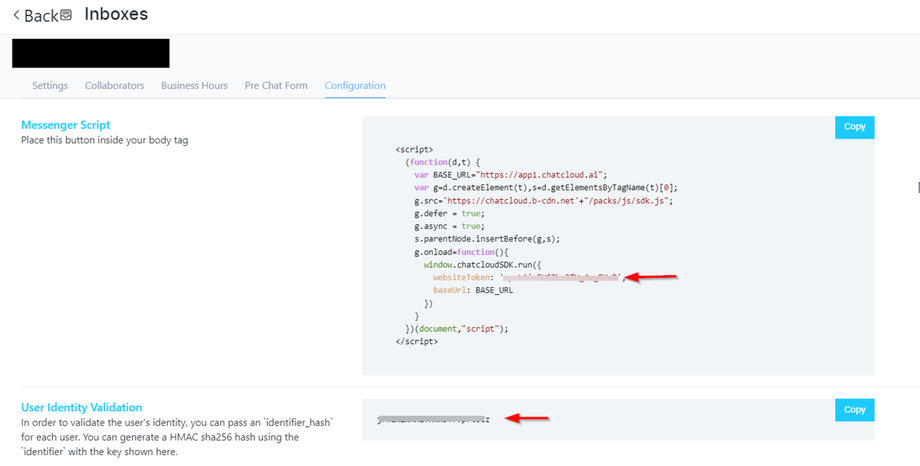Switch to the Collaborators tab
920x466 pixels.
coord(114,86)
